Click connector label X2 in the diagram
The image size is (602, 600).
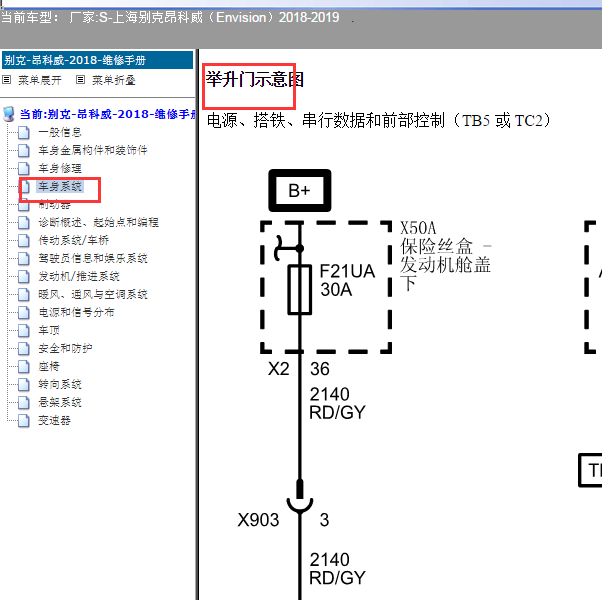pyautogui.click(x=279, y=369)
